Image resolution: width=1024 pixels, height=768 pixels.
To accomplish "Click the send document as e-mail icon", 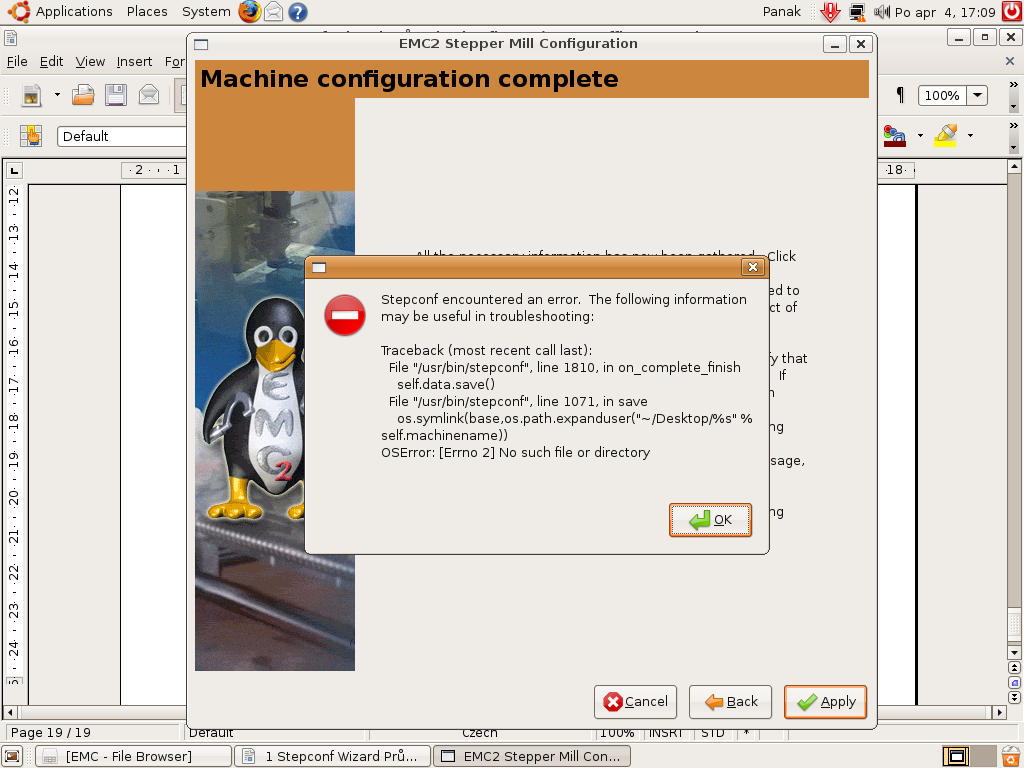I will pyautogui.click(x=149, y=96).
